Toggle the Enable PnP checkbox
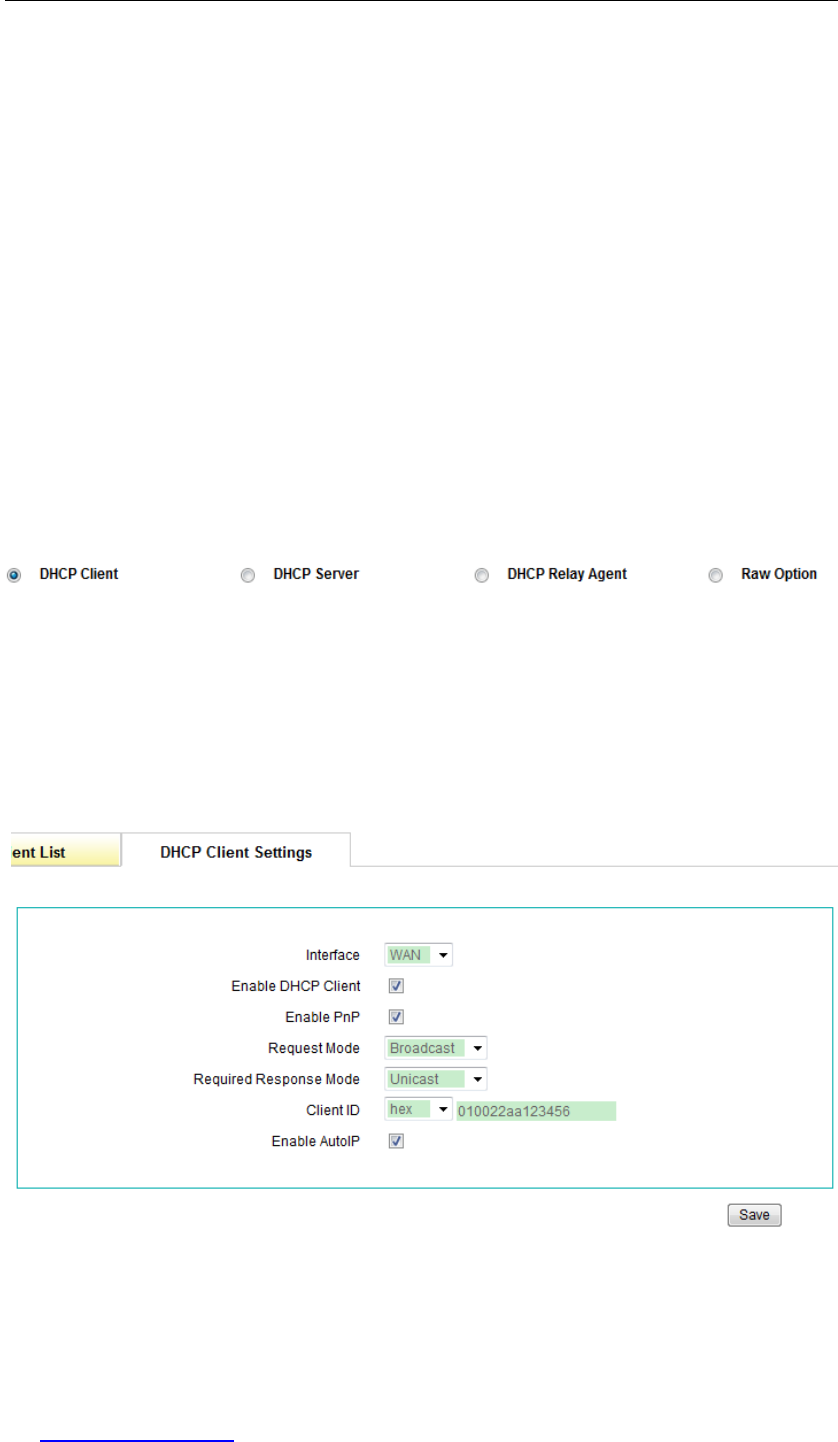Image resolution: width=838 pixels, height=1442 pixels. pos(396,1017)
